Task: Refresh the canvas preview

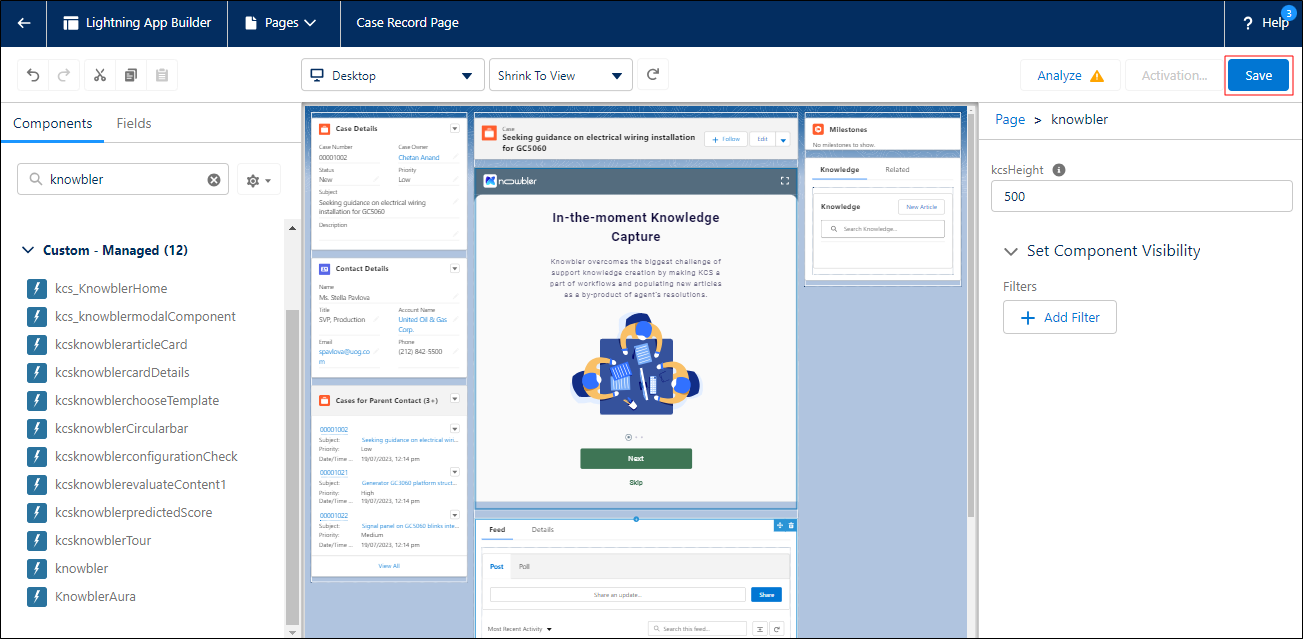Action: (x=653, y=75)
